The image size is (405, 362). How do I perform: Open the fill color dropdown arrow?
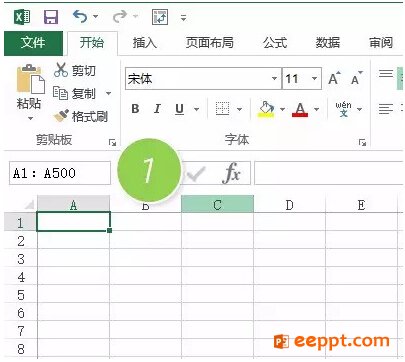point(283,109)
